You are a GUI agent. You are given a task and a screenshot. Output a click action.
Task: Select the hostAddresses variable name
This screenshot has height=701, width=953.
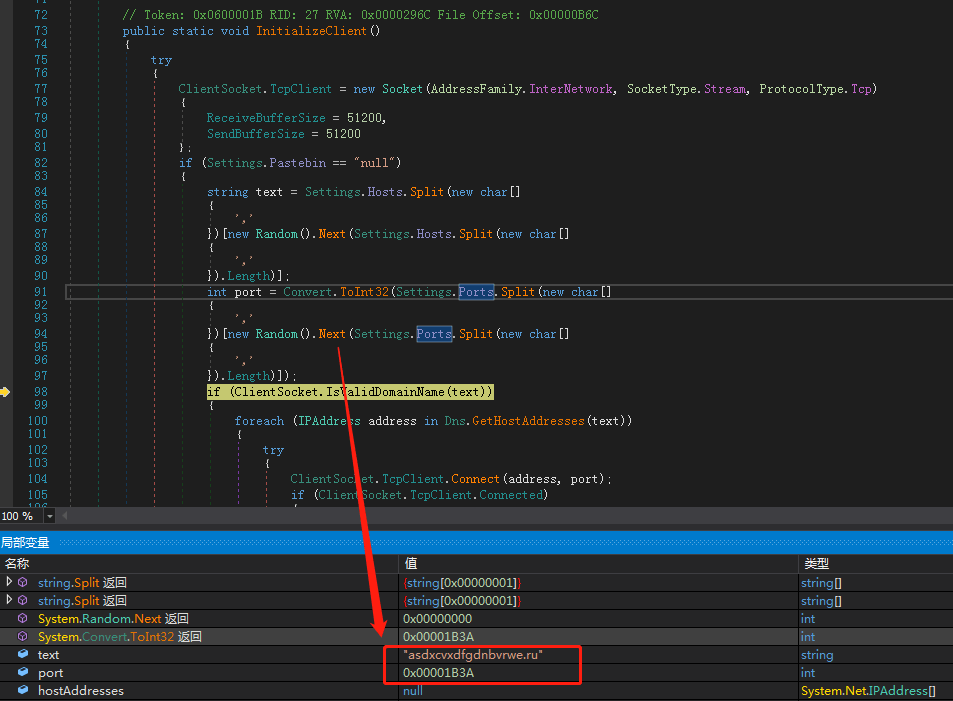(x=81, y=691)
